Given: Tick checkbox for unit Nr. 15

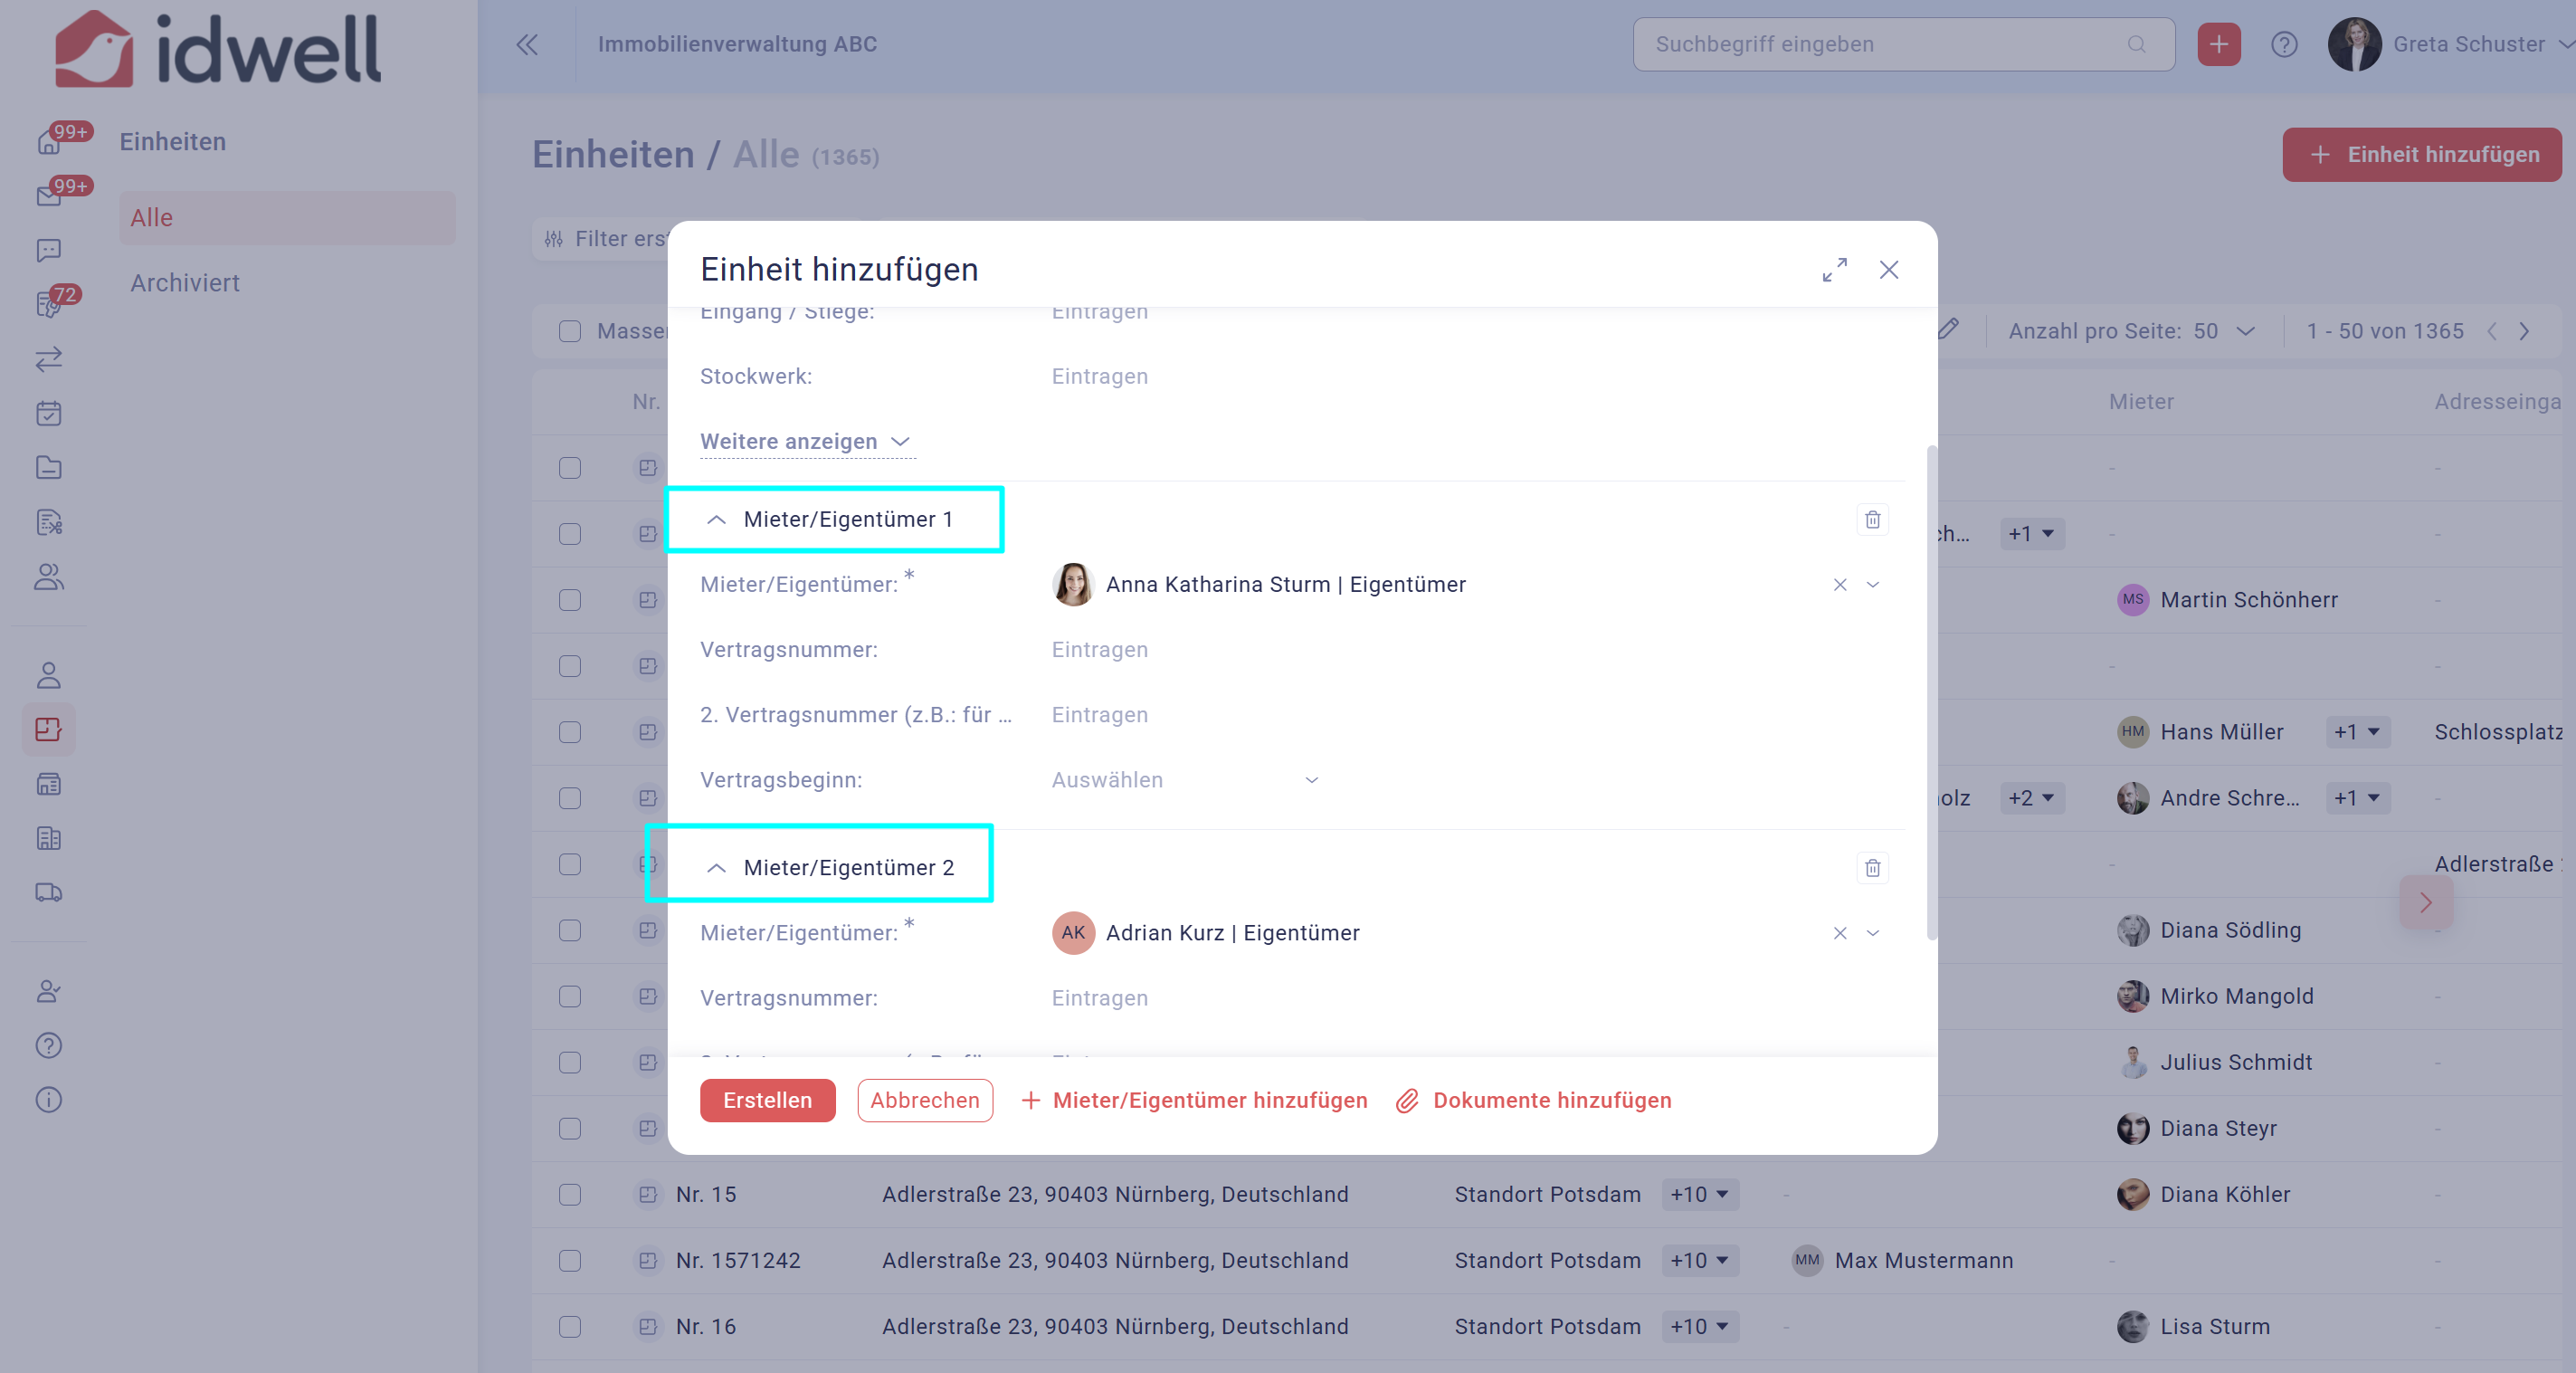Looking at the screenshot, I should 570,1194.
